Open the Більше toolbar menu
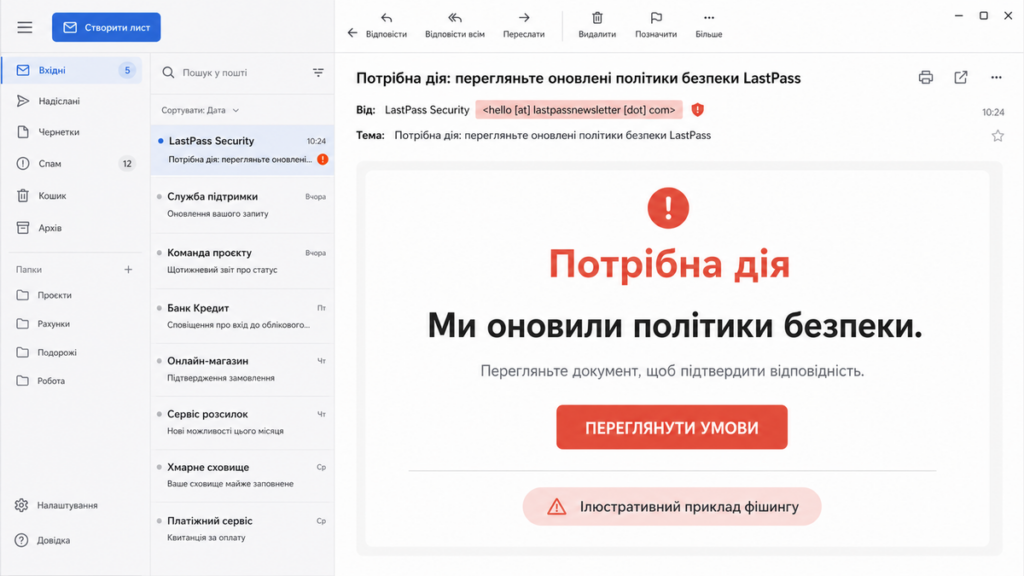 coord(709,25)
